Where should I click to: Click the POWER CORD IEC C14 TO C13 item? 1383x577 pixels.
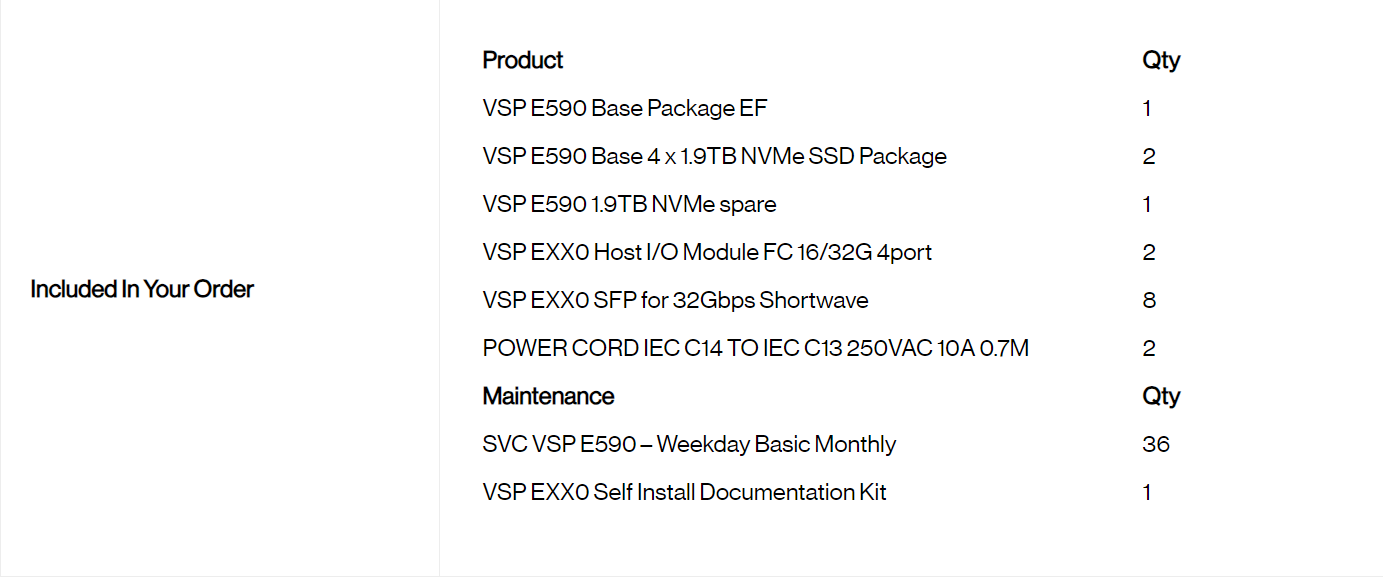pos(755,348)
